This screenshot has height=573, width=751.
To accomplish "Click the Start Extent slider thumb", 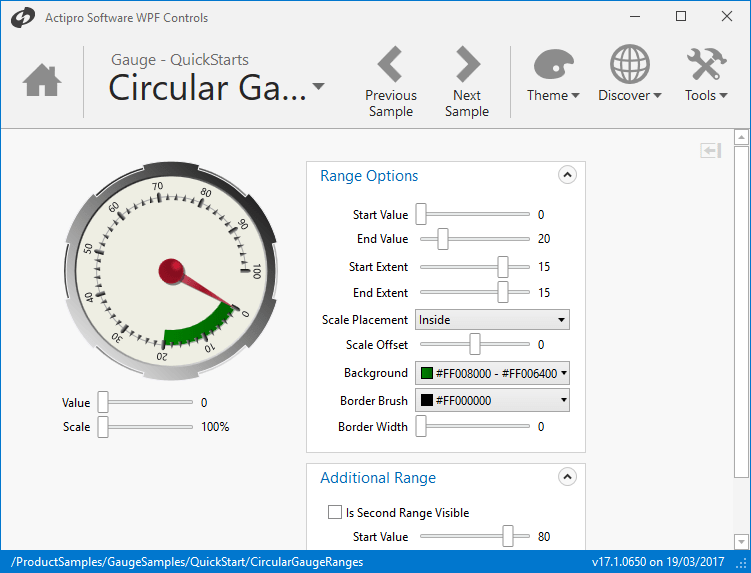I will pos(502,266).
